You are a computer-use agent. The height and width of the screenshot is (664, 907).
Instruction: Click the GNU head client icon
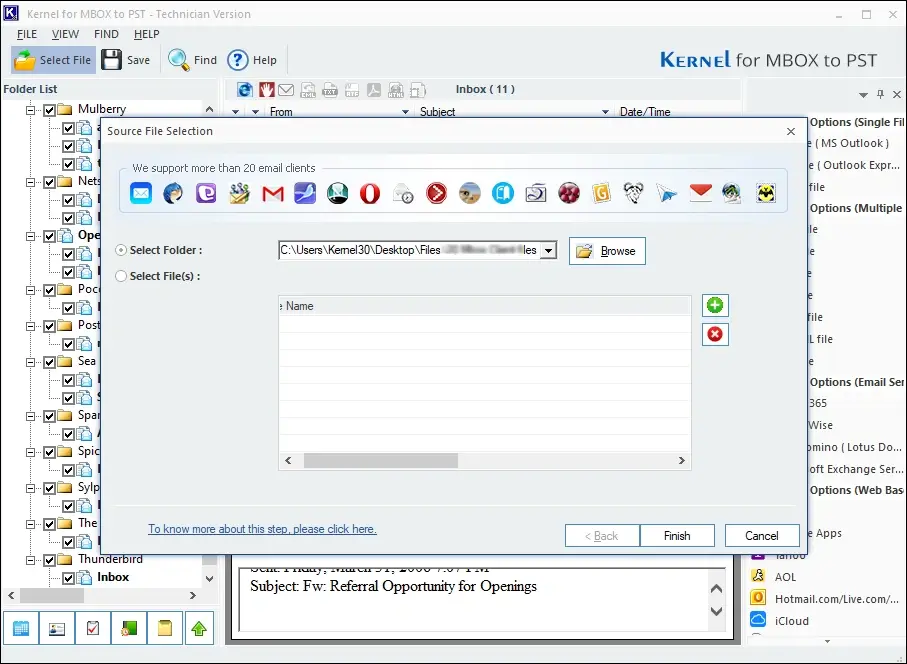633,193
